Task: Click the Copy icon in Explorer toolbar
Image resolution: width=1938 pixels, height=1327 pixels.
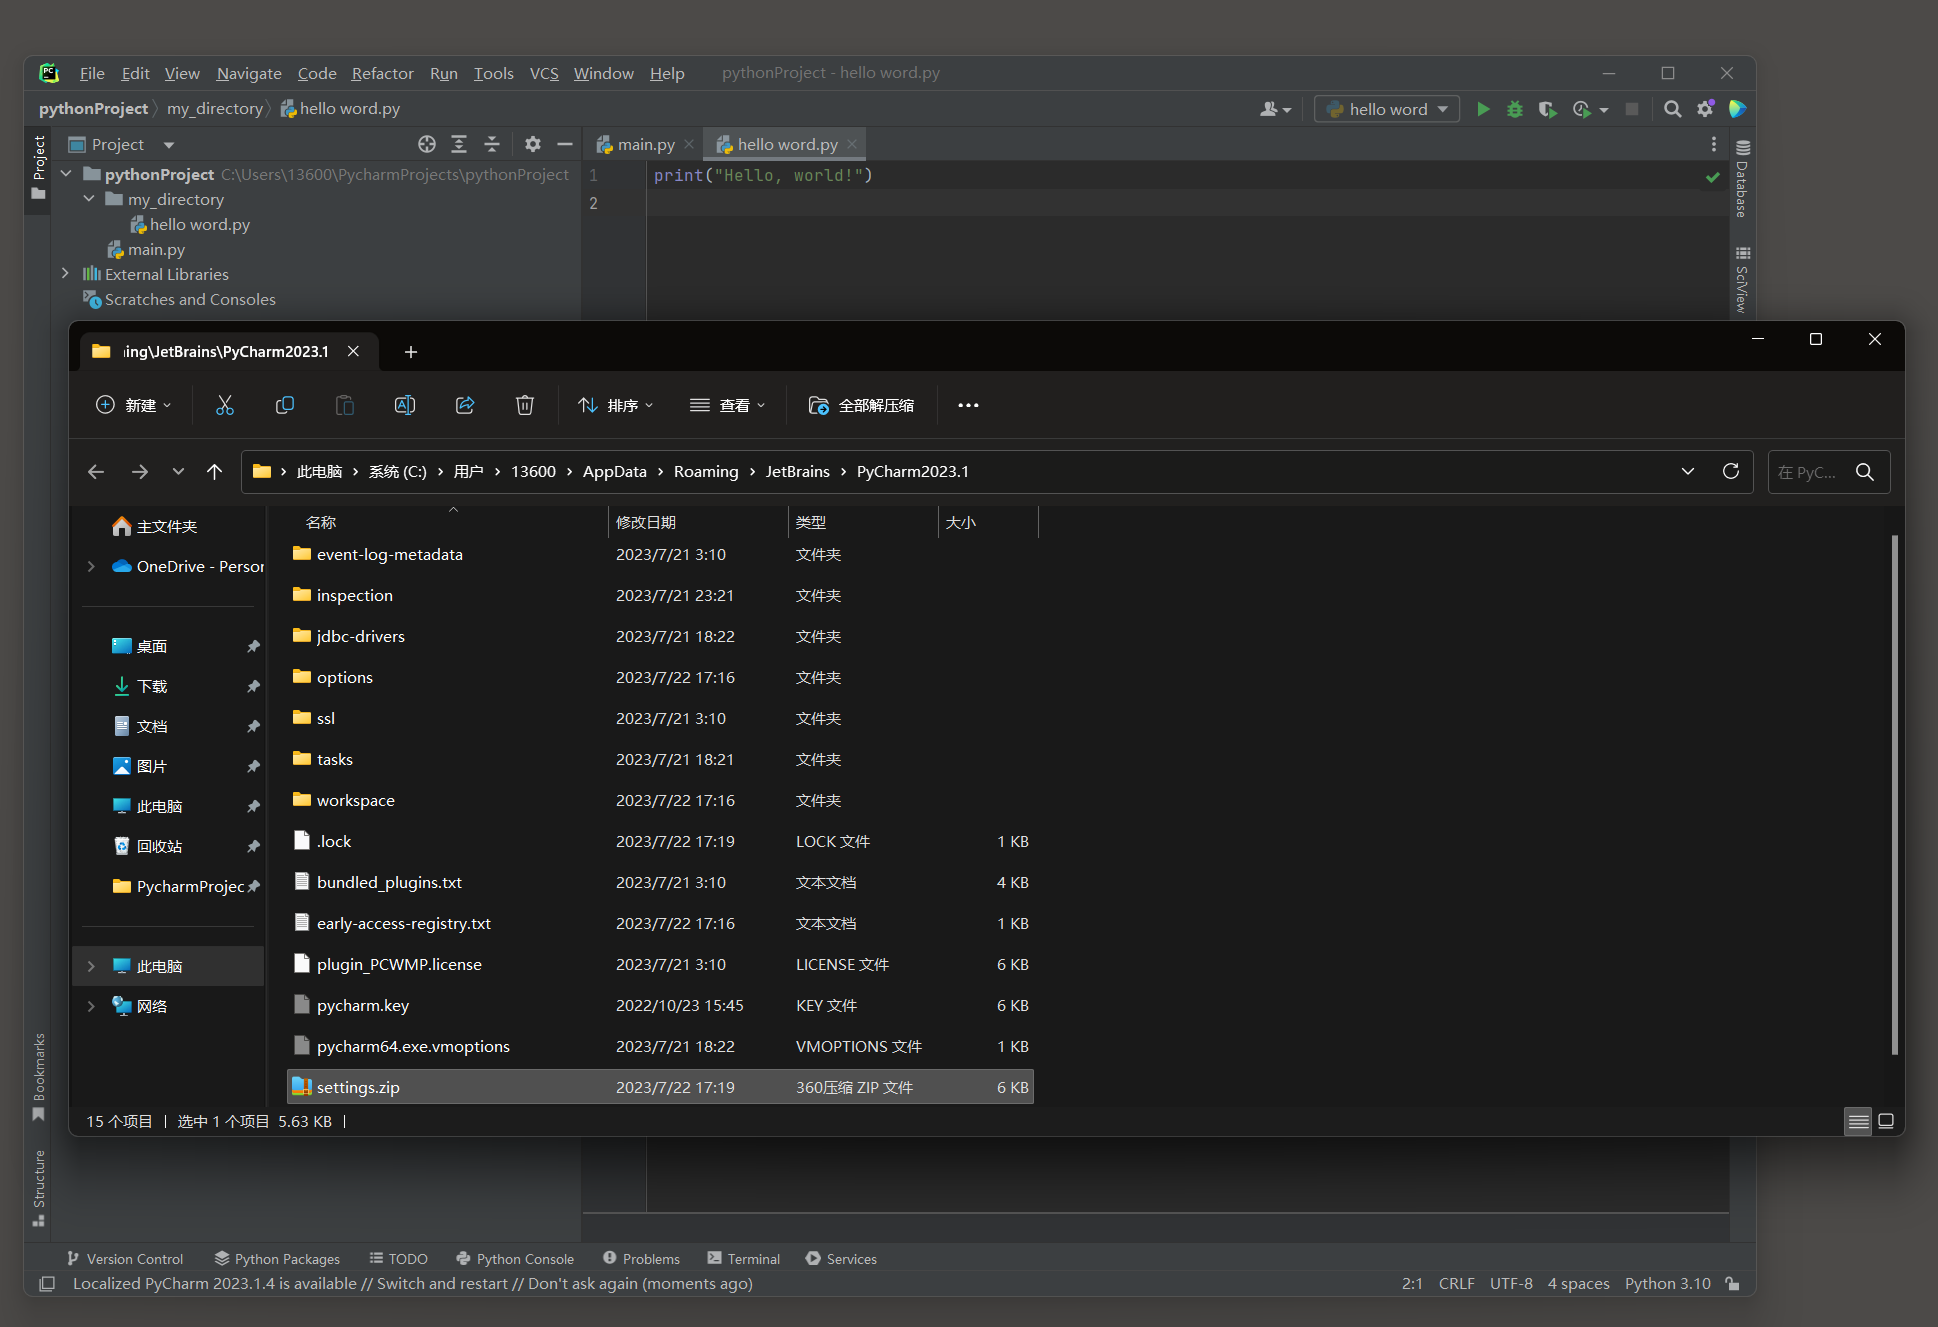Action: coord(285,405)
